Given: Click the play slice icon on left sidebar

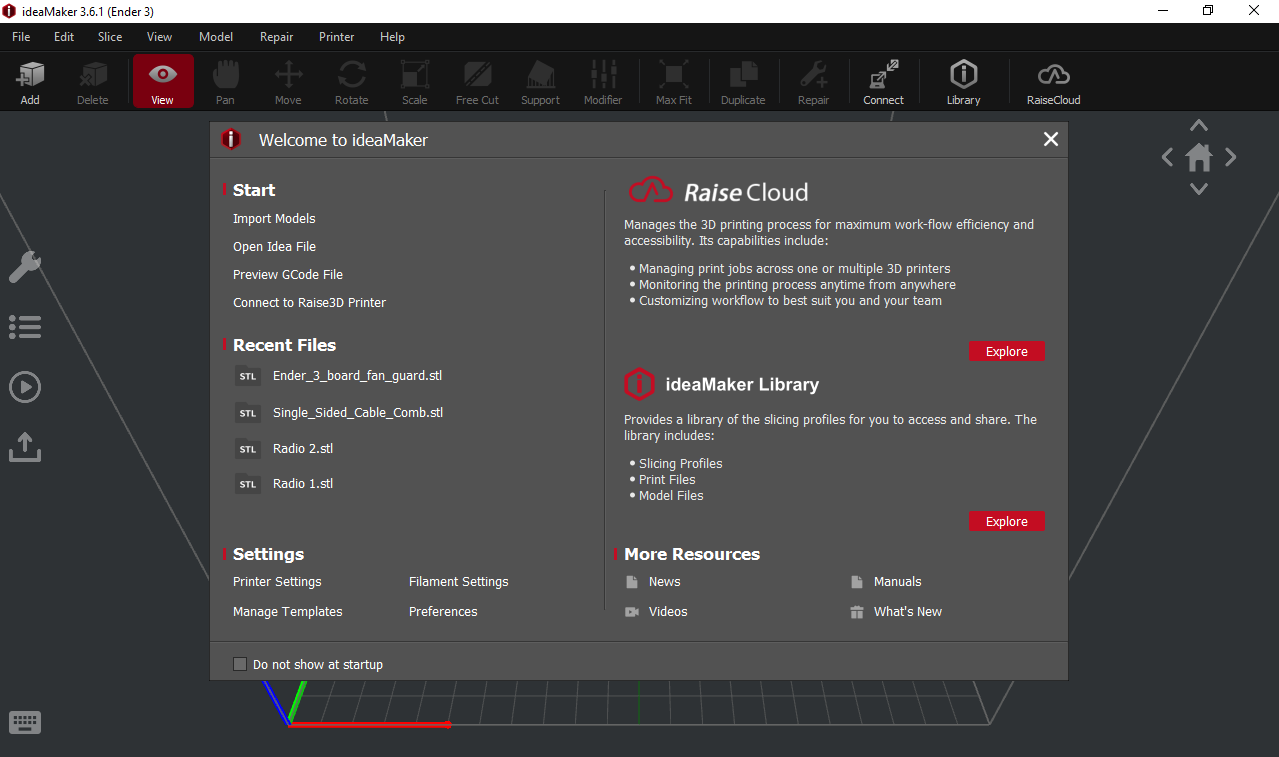Looking at the screenshot, I should tap(25, 387).
